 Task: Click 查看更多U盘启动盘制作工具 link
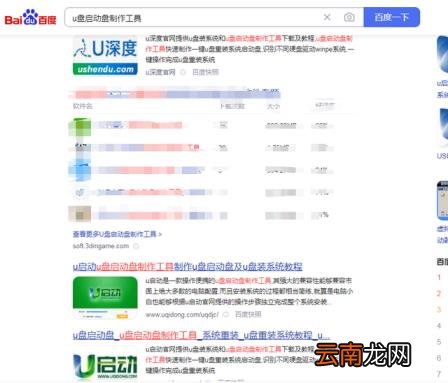[117, 234]
